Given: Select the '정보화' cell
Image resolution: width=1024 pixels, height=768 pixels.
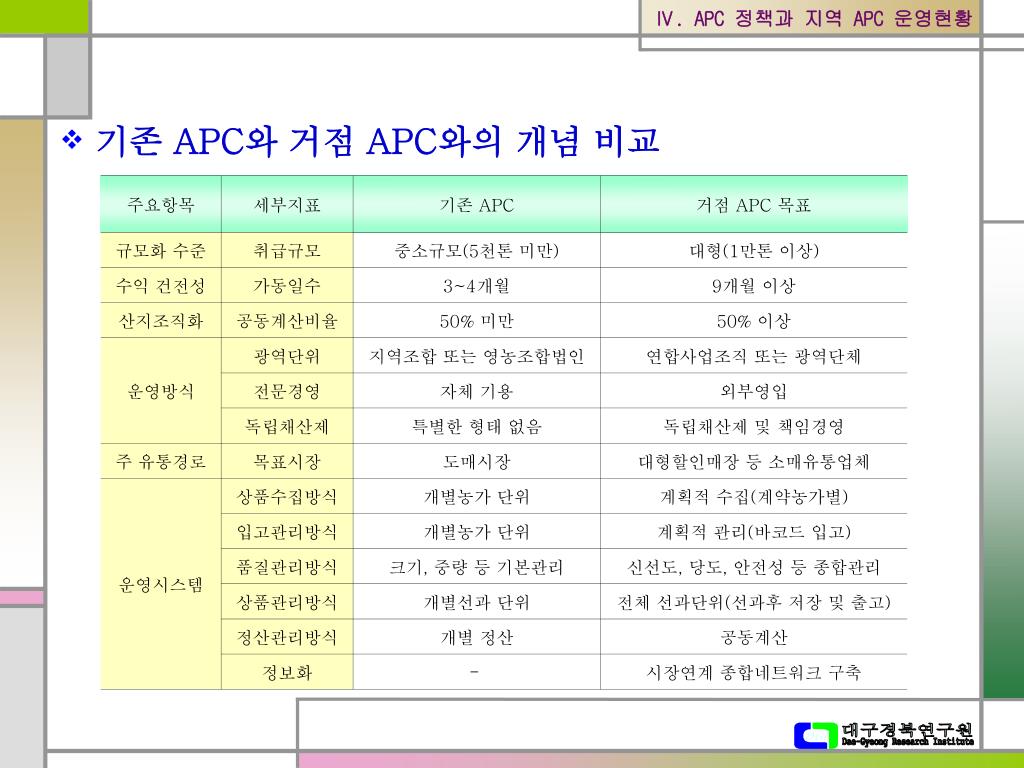Looking at the screenshot, I should [287, 672].
